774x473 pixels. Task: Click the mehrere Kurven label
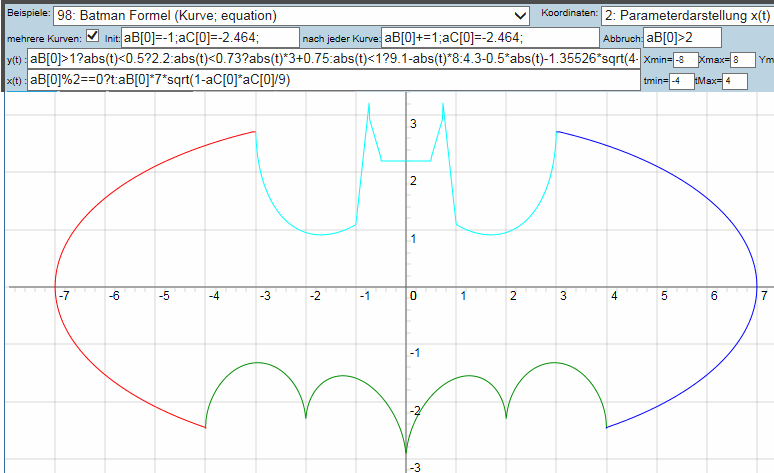point(44,39)
